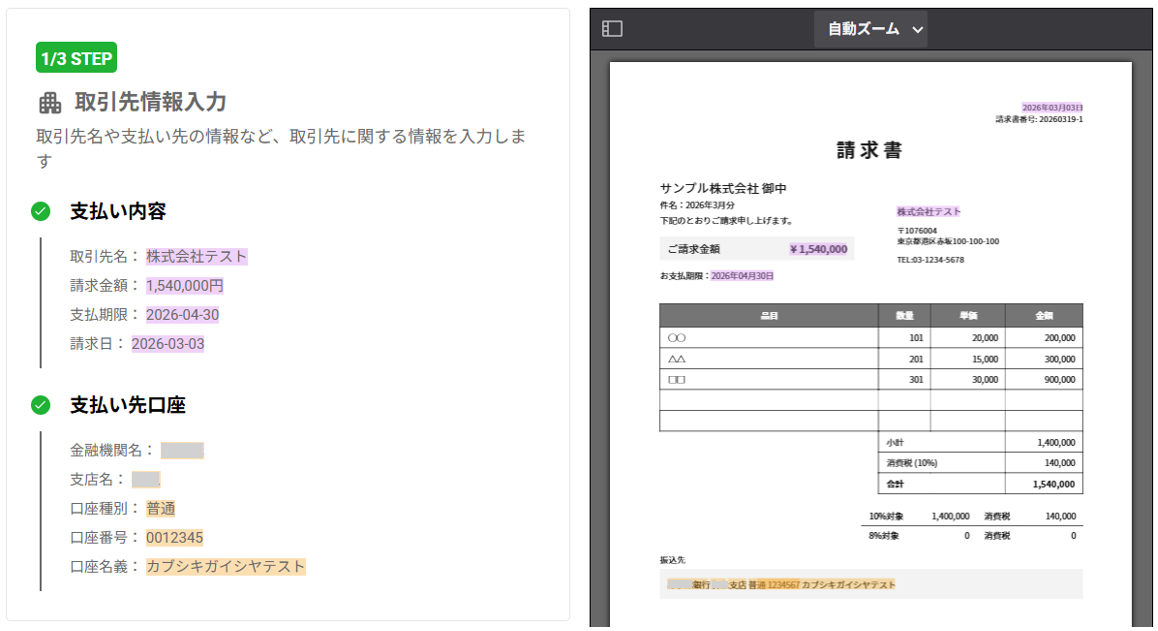This screenshot has width=1158, height=631.
Task: Click the 品目 column header in the table
Action: pyautogui.click(x=769, y=316)
